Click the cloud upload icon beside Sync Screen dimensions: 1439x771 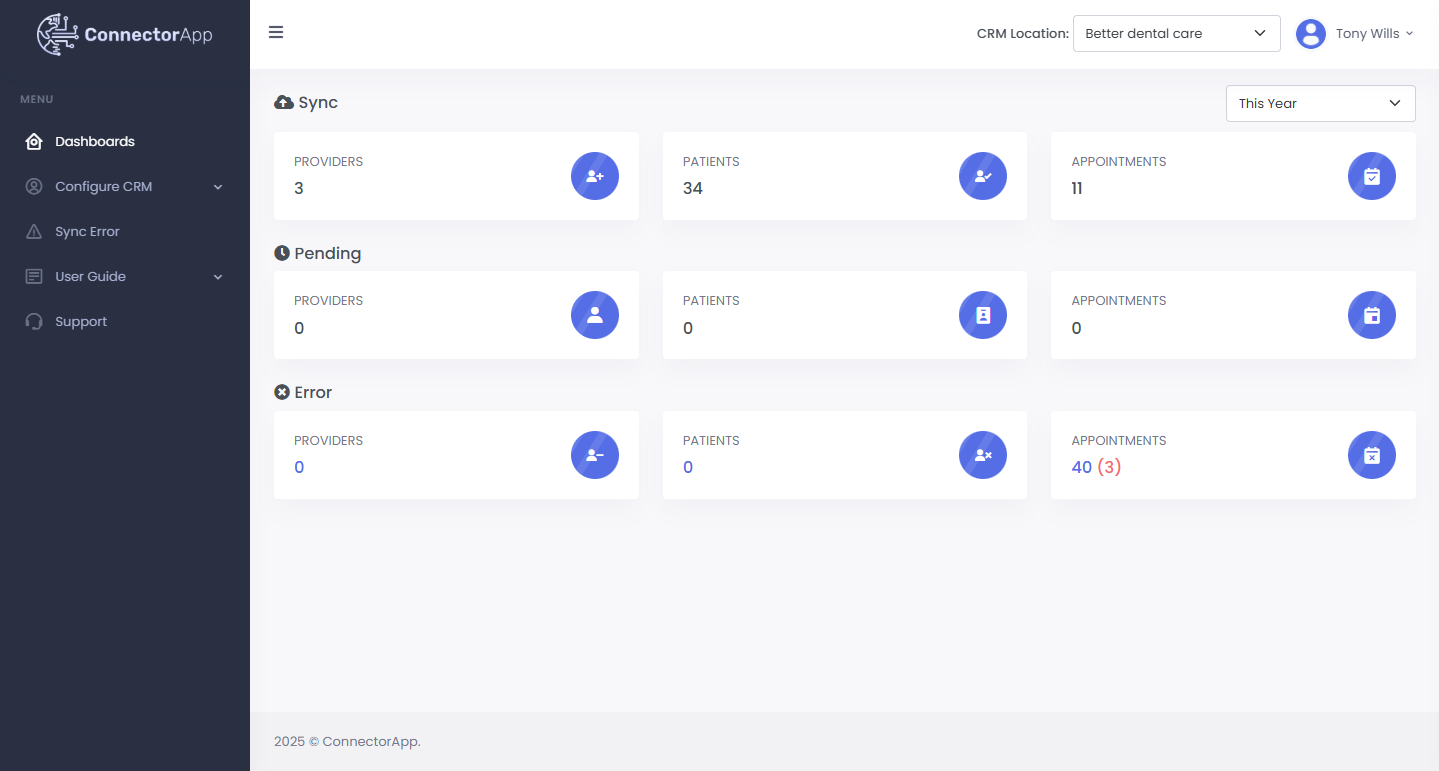coord(283,102)
